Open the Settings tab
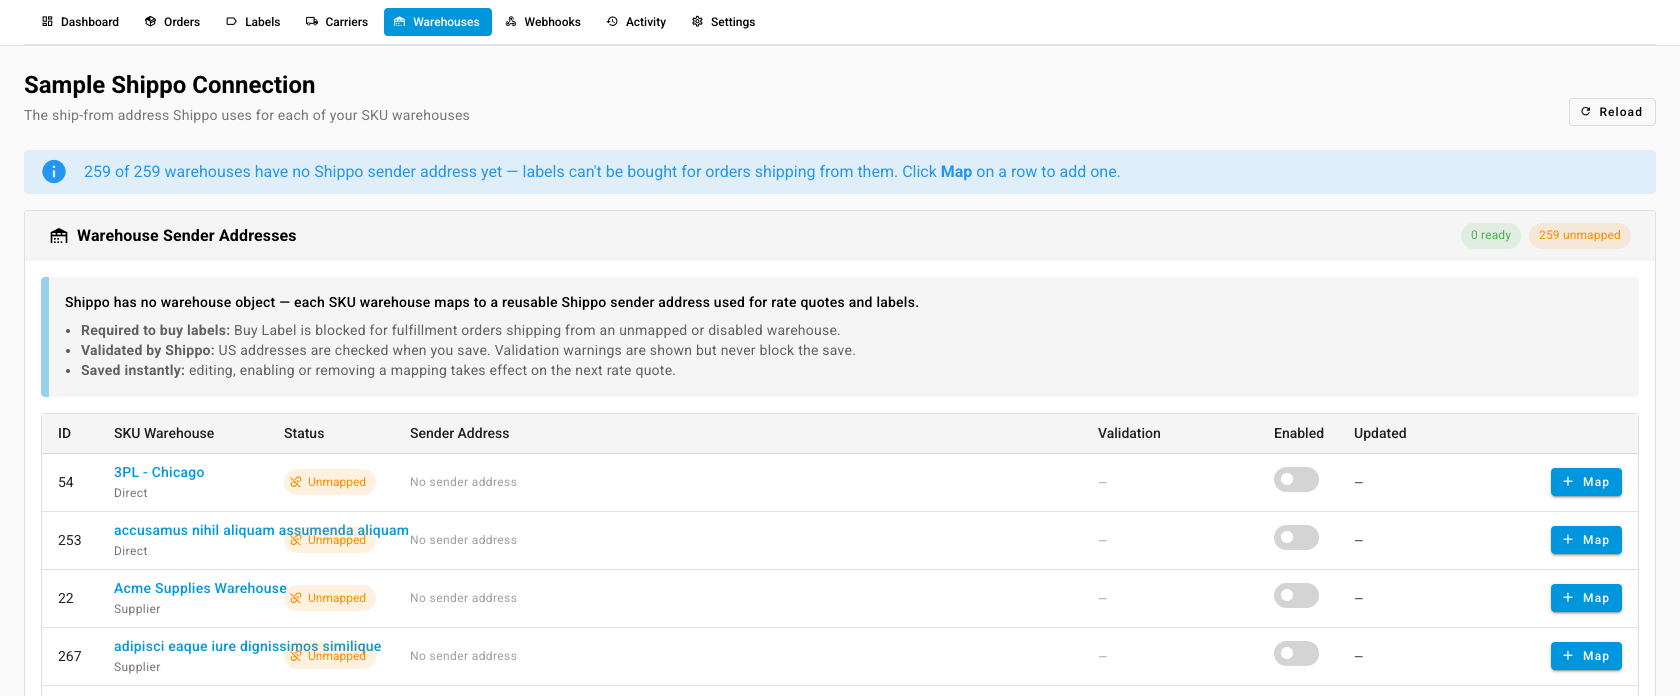1680x696 pixels. pyautogui.click(x=723, y=22)
